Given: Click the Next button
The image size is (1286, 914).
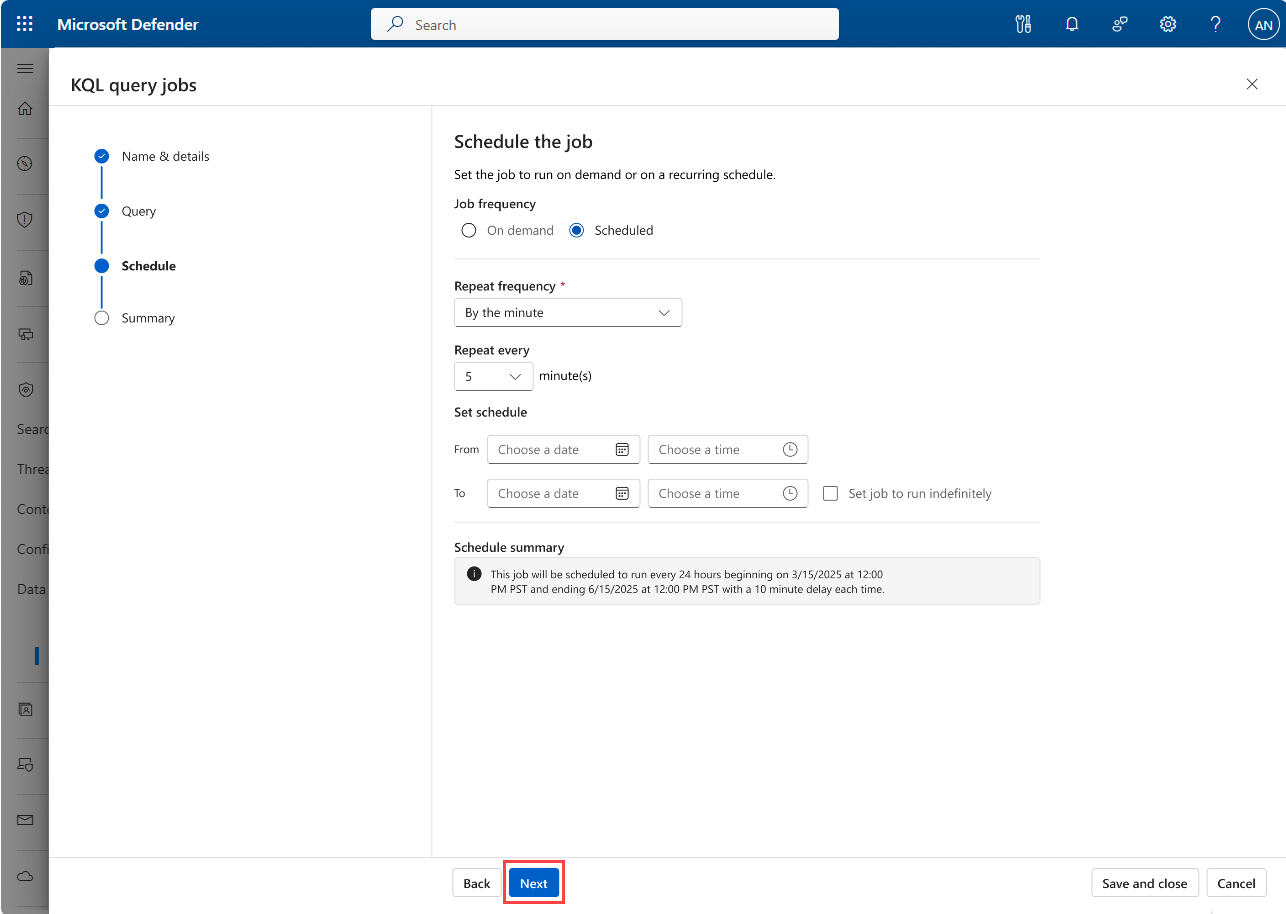Looking at the screenshot, I should (534, 883).
